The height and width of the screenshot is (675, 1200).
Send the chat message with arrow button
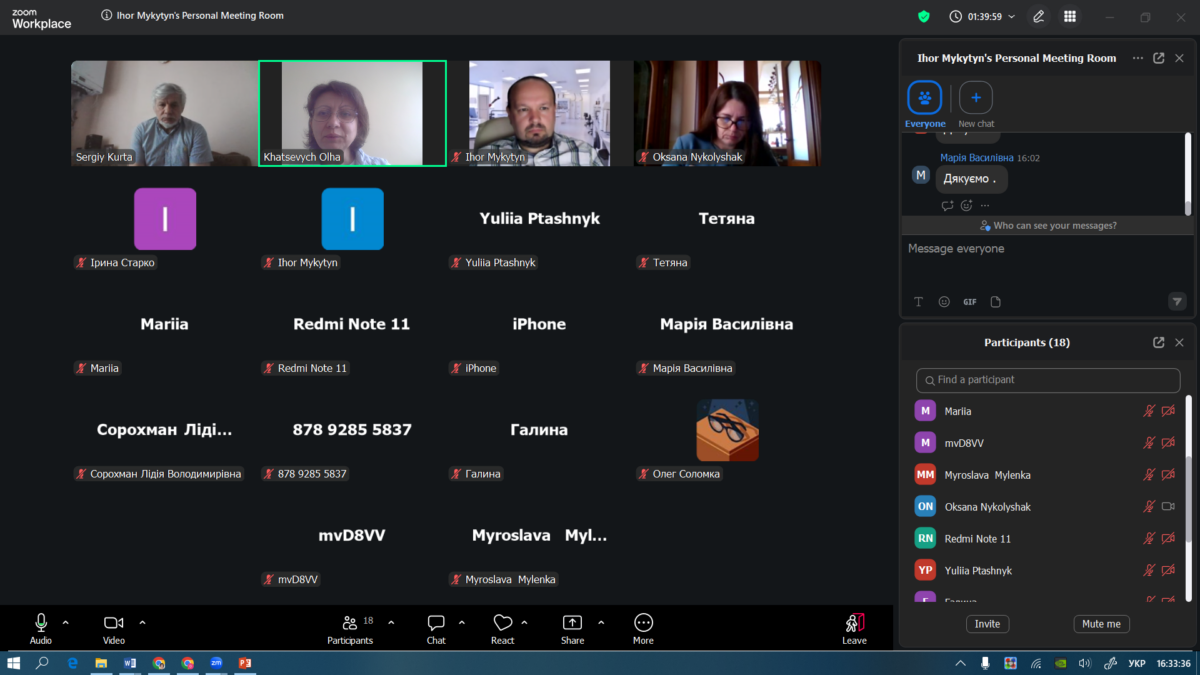pyautogui.click(x=1177, y=301)
